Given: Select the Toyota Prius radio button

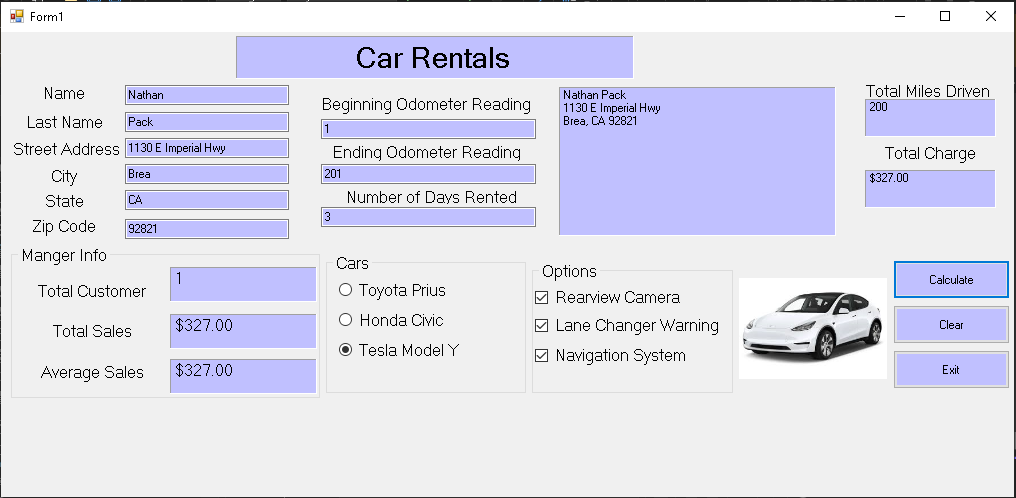Looking at the screenshot, I should [x=346, y=291].
